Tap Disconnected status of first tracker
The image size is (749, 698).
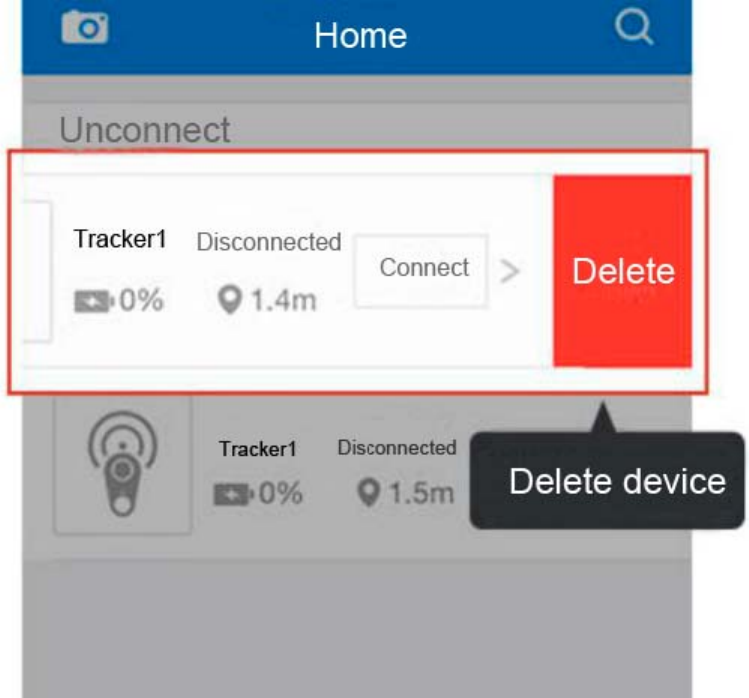269,242
